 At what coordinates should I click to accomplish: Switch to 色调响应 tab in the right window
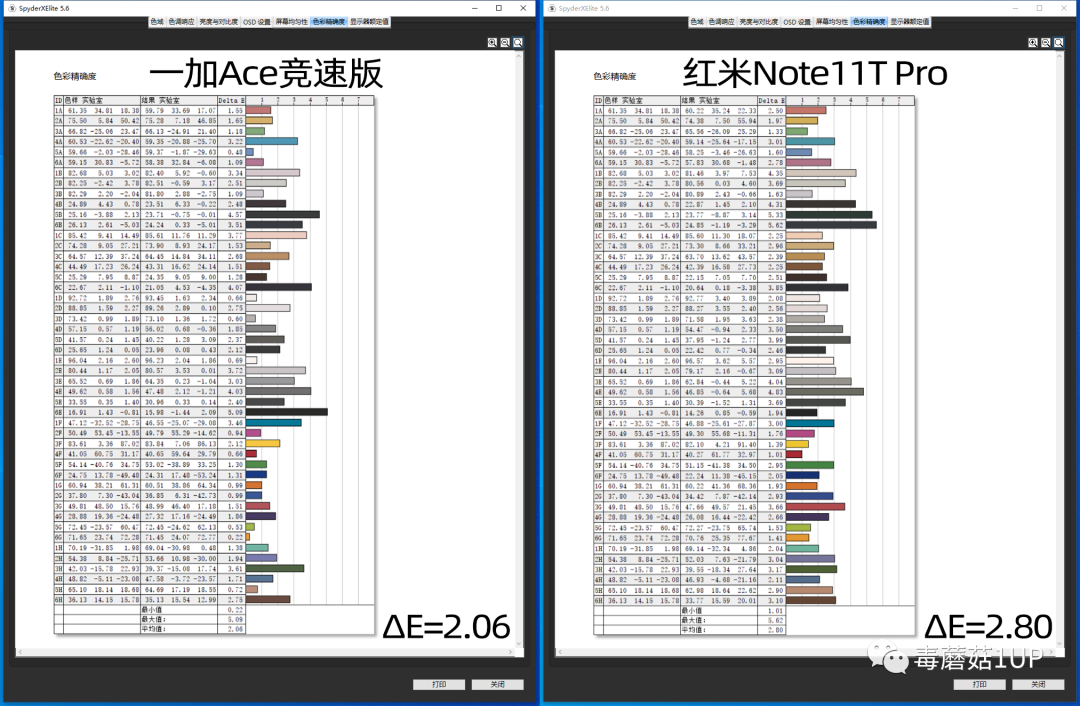click(721, 22)
